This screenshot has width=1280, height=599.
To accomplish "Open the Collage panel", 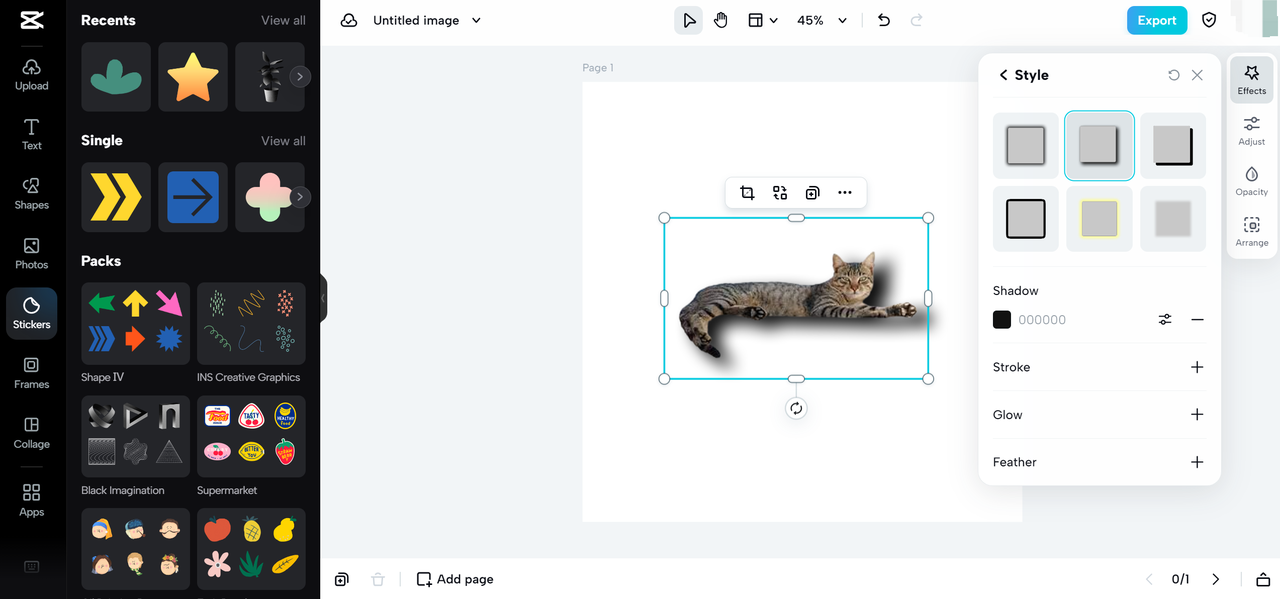I will tap(32, 433).
